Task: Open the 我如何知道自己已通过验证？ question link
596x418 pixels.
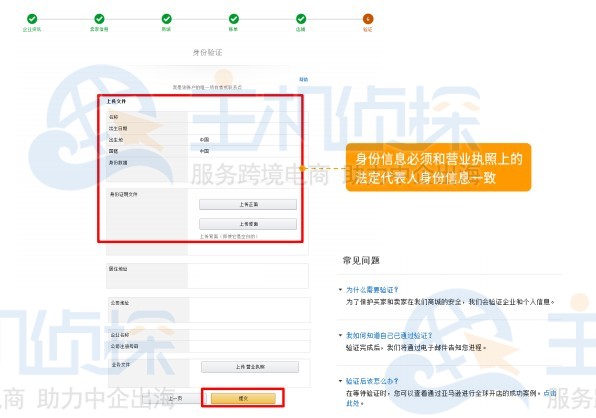Action: pos(389,335)
